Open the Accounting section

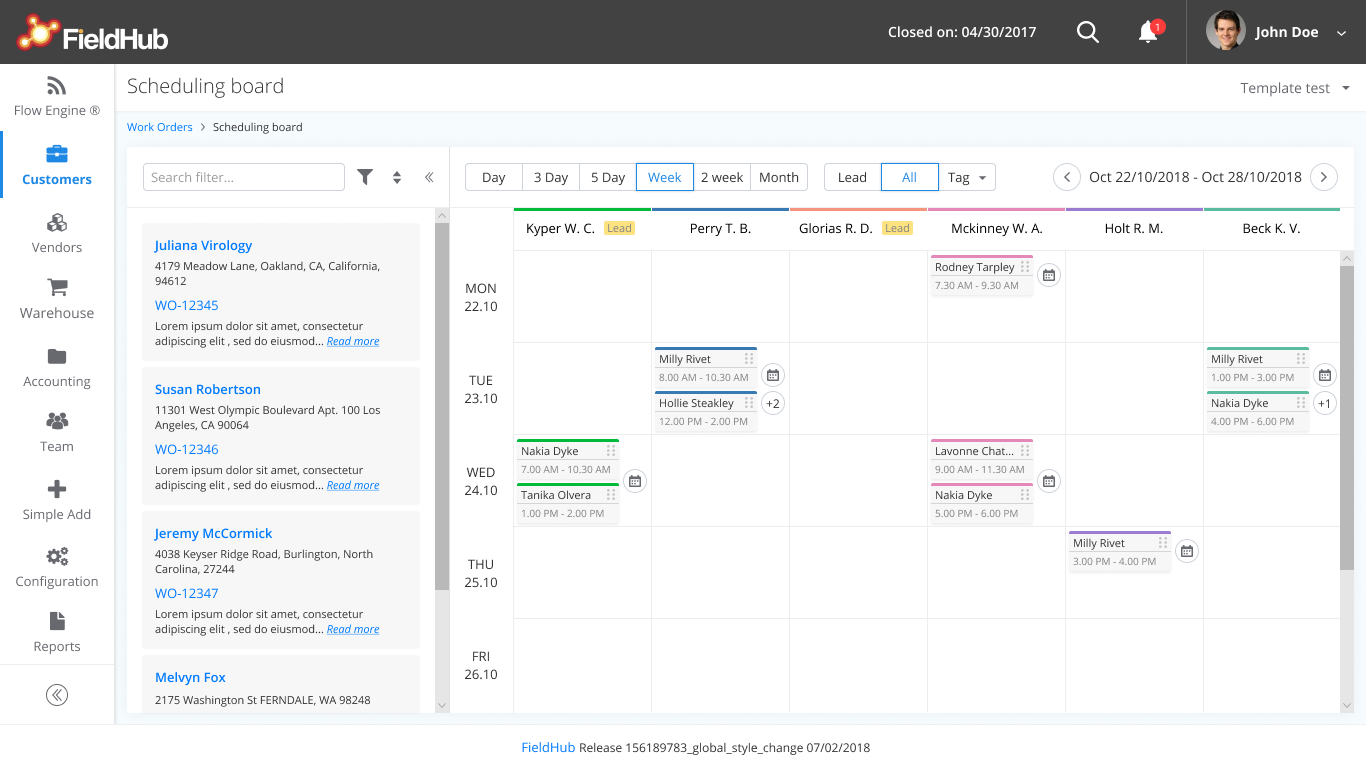[56, 368]
